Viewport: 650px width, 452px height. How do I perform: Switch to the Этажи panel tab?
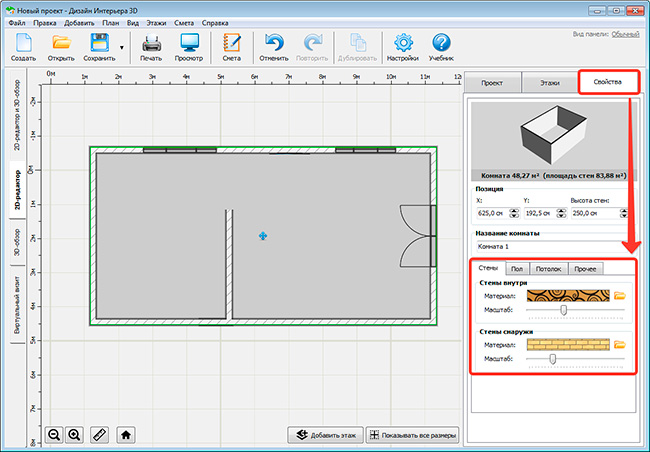(550, 83)
